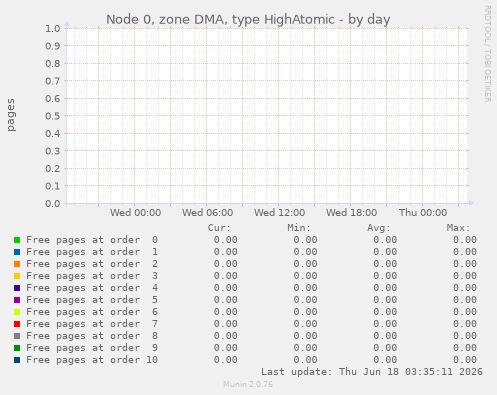This screenshot has width=497, height=395.
Task: Select 'Free pages at order 5' label
Action: click(92, 300)
